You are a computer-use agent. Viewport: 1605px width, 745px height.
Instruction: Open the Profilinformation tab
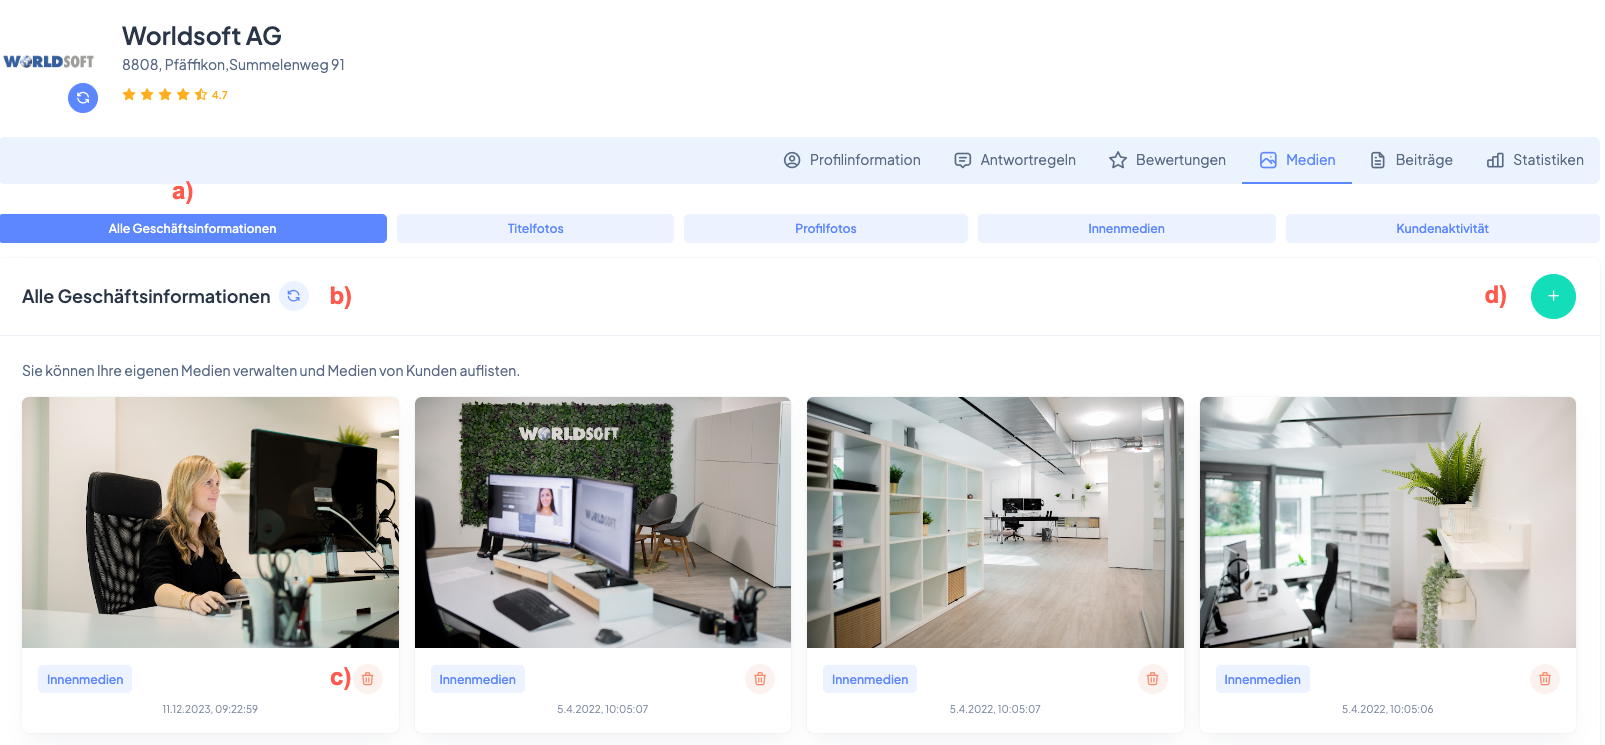coord(852,160)
